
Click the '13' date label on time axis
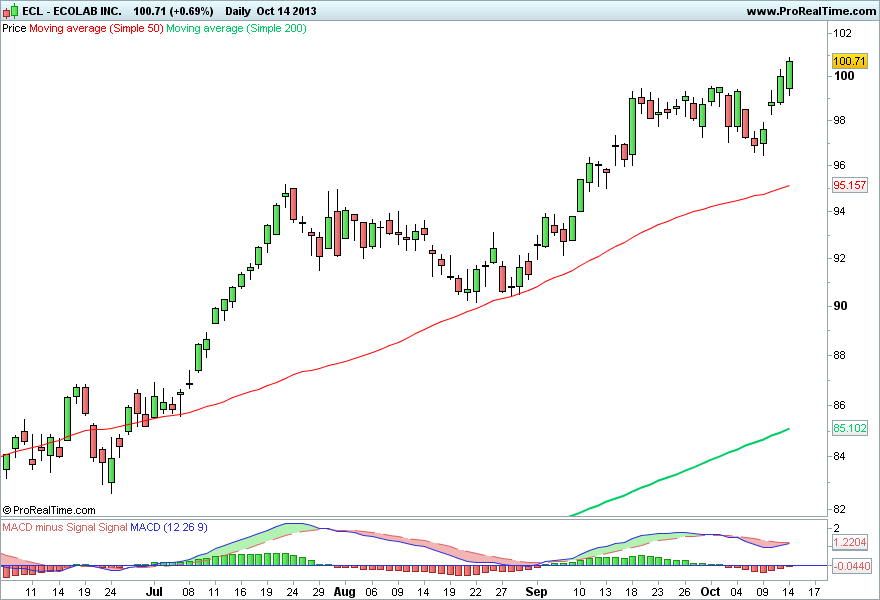[605, 592]
